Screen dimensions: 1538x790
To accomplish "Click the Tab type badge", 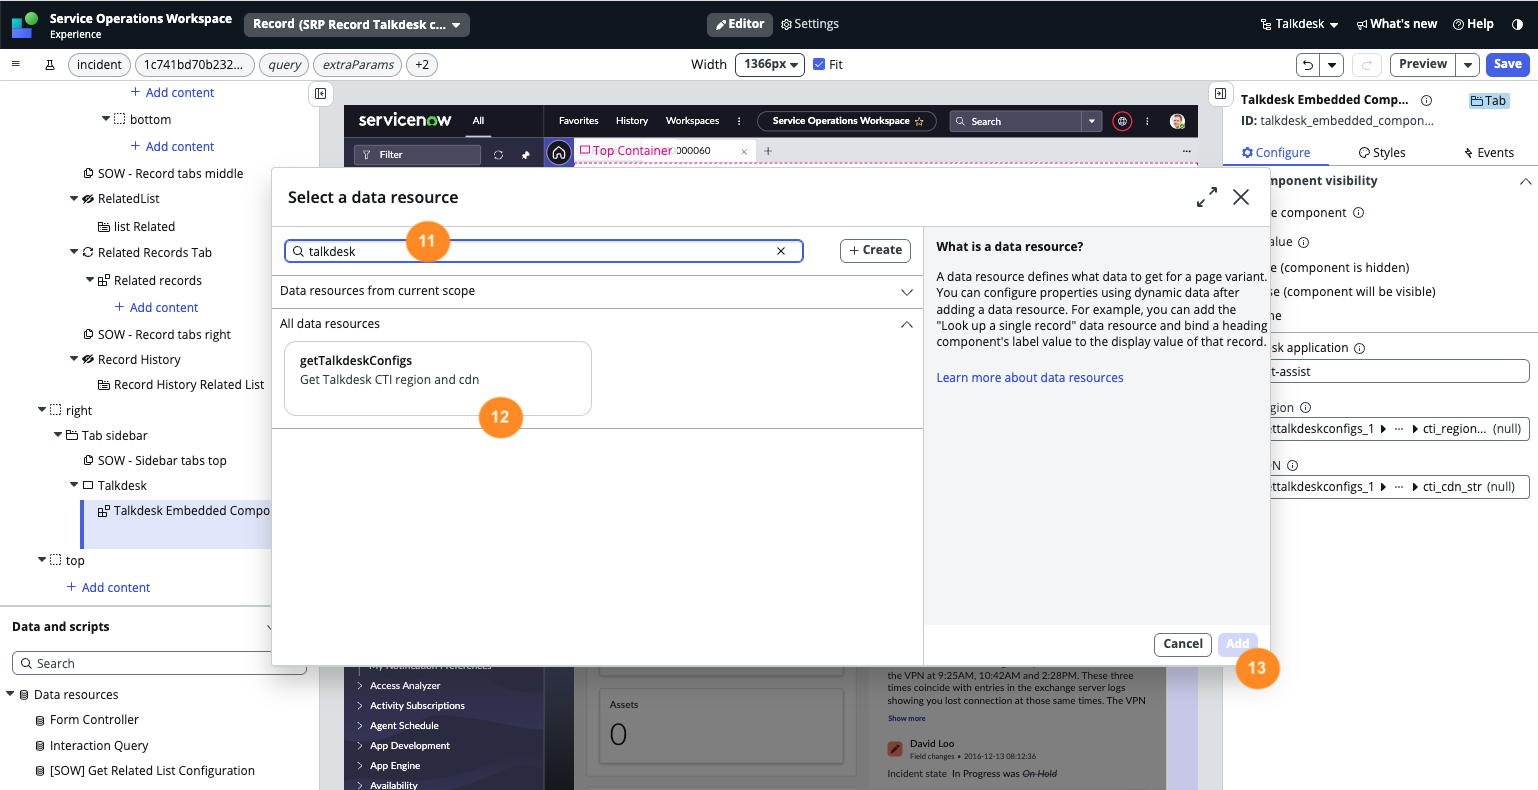I will click(1488, 101).
